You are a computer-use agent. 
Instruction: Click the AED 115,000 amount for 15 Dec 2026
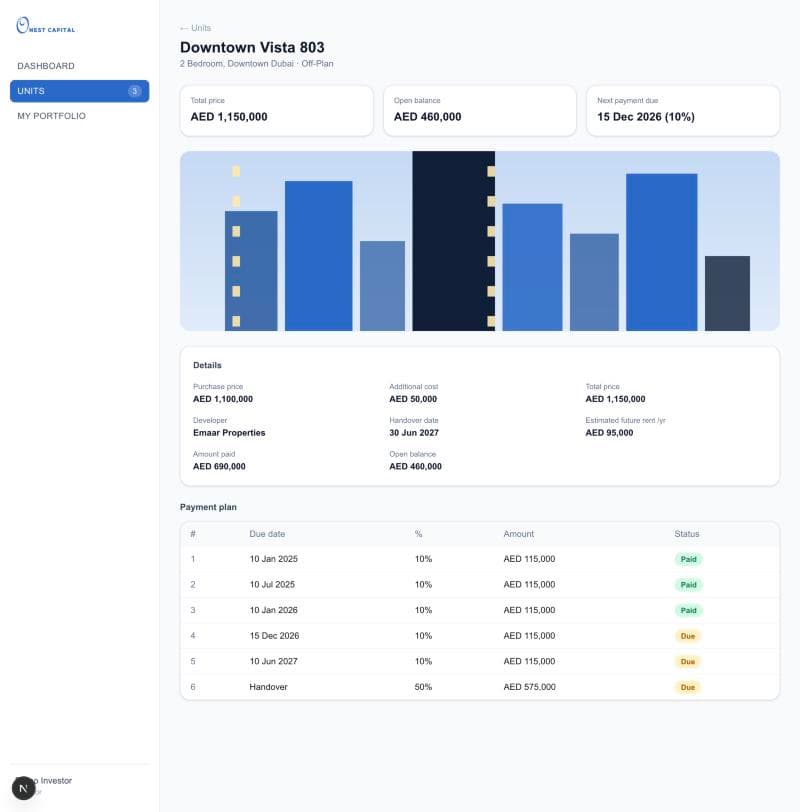pyautogui.click(x=529, y=636)
